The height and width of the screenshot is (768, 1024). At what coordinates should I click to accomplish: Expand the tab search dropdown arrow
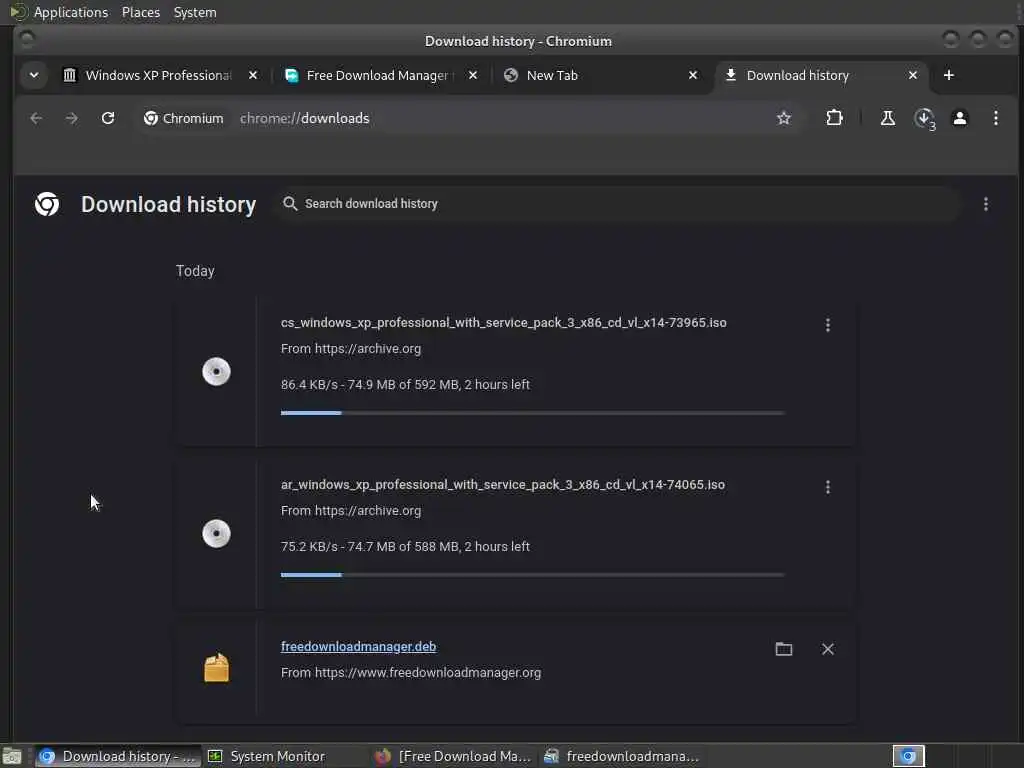34,76
